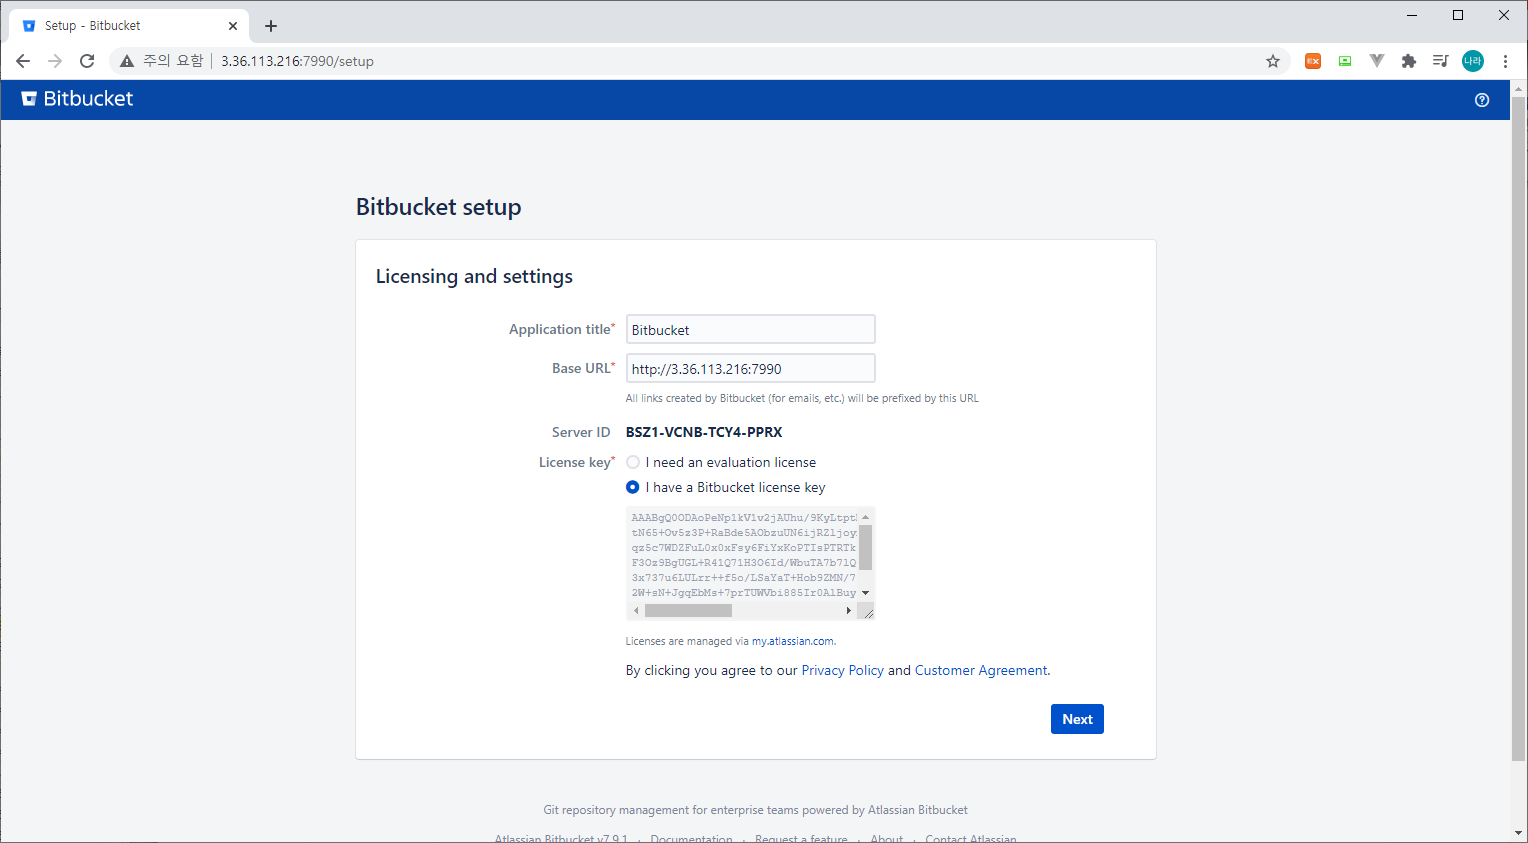Click license textarea scroll up arrow

pyautogui.click(x=866, y=517)
